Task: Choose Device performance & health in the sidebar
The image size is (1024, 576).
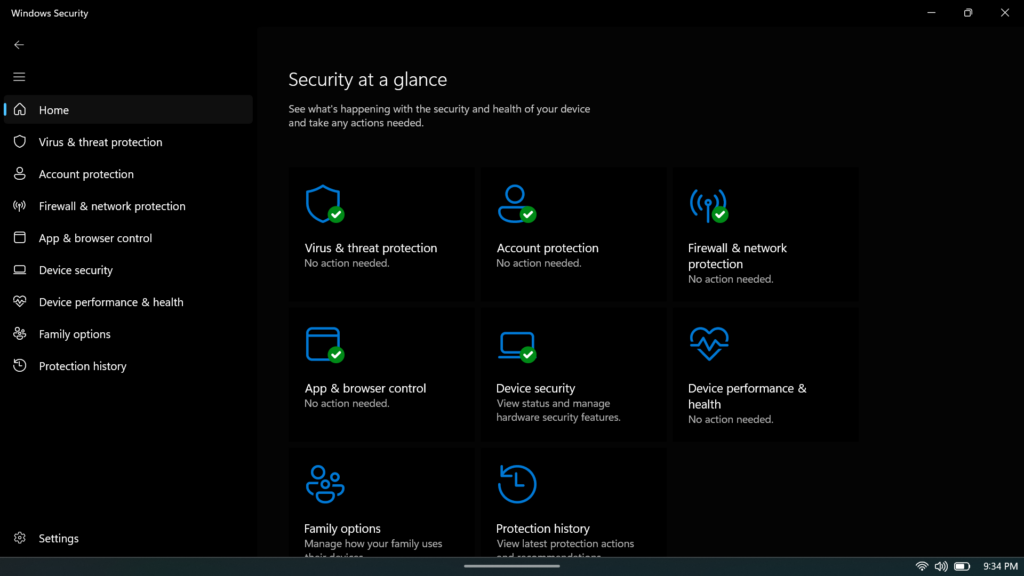Action: point(128,302)
